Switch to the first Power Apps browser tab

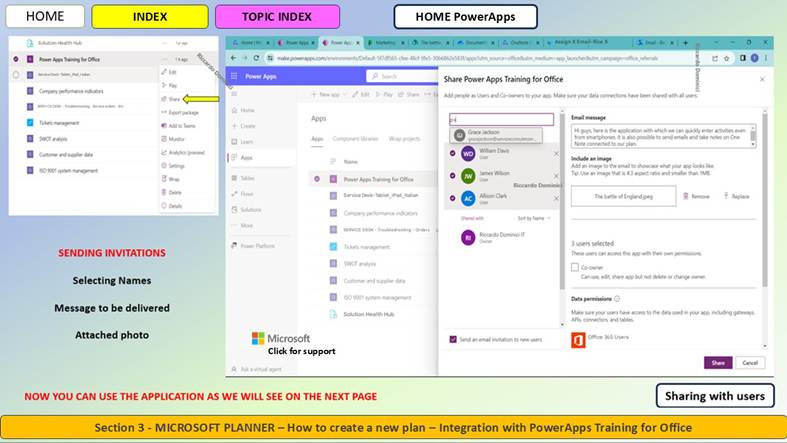296,43
